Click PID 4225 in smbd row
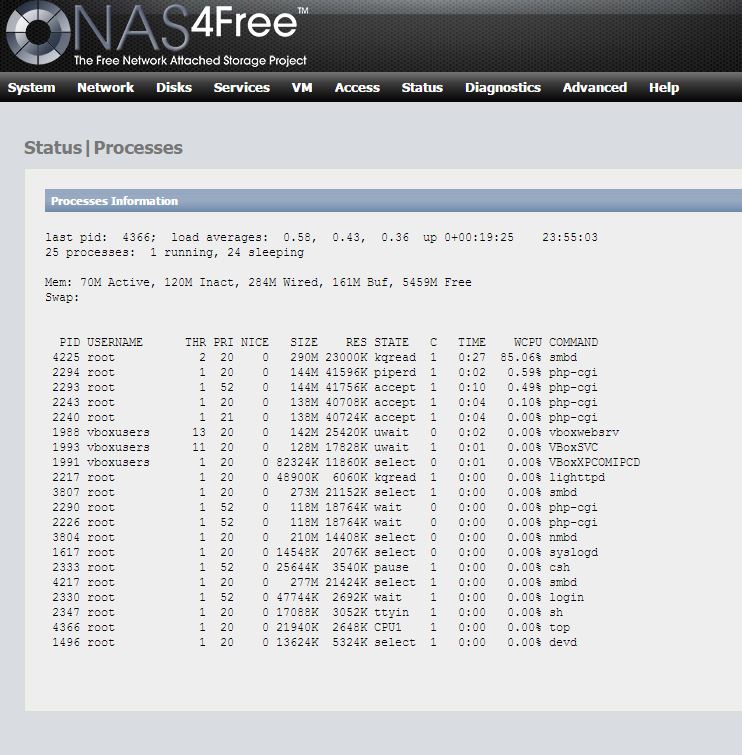Image resolution: width=742 pixels, height=755 pixels. pos(66,357)
